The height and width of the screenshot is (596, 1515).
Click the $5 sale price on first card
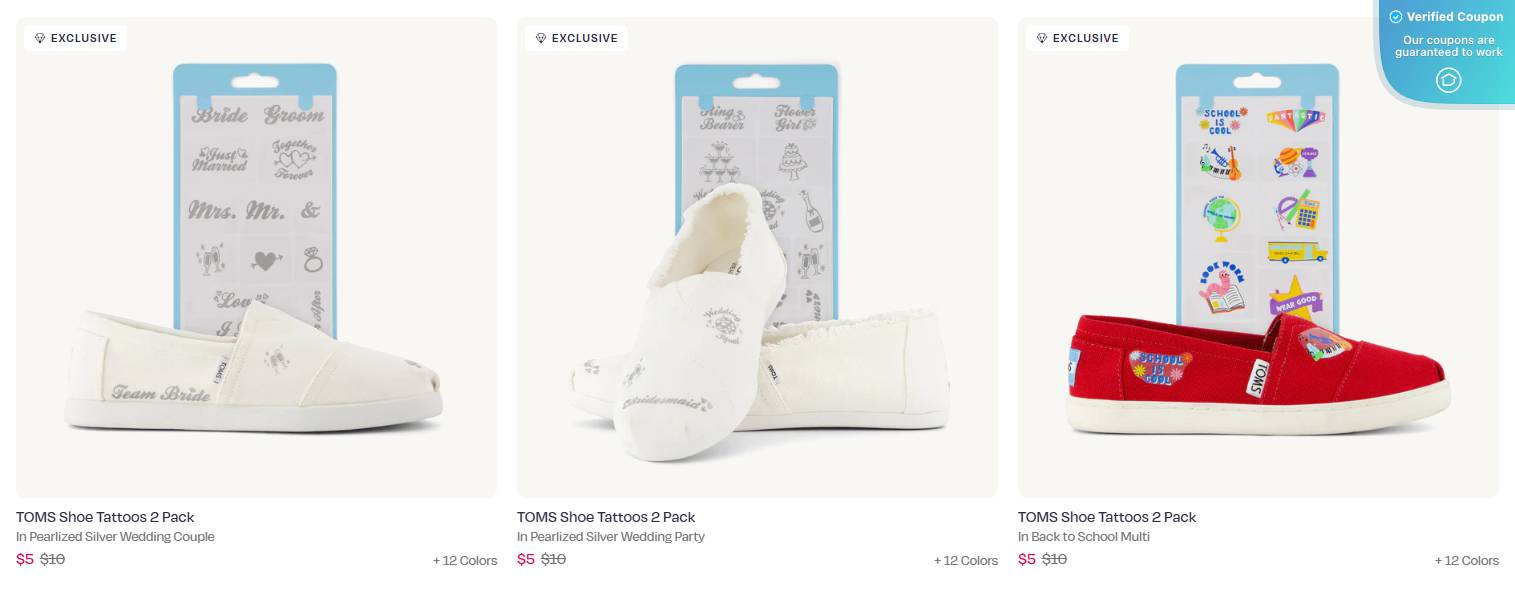pos(24,559)
